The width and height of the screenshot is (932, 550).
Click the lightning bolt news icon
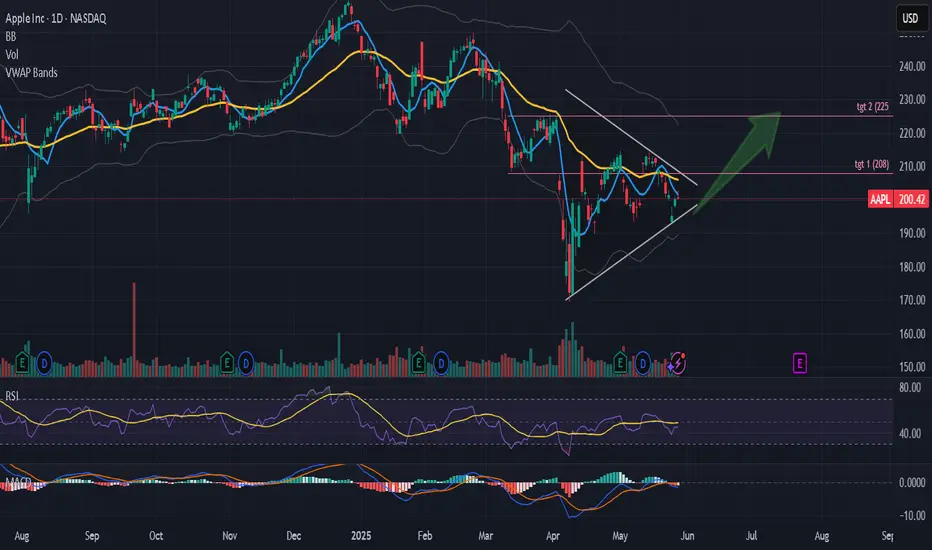[x=678, y=362]
